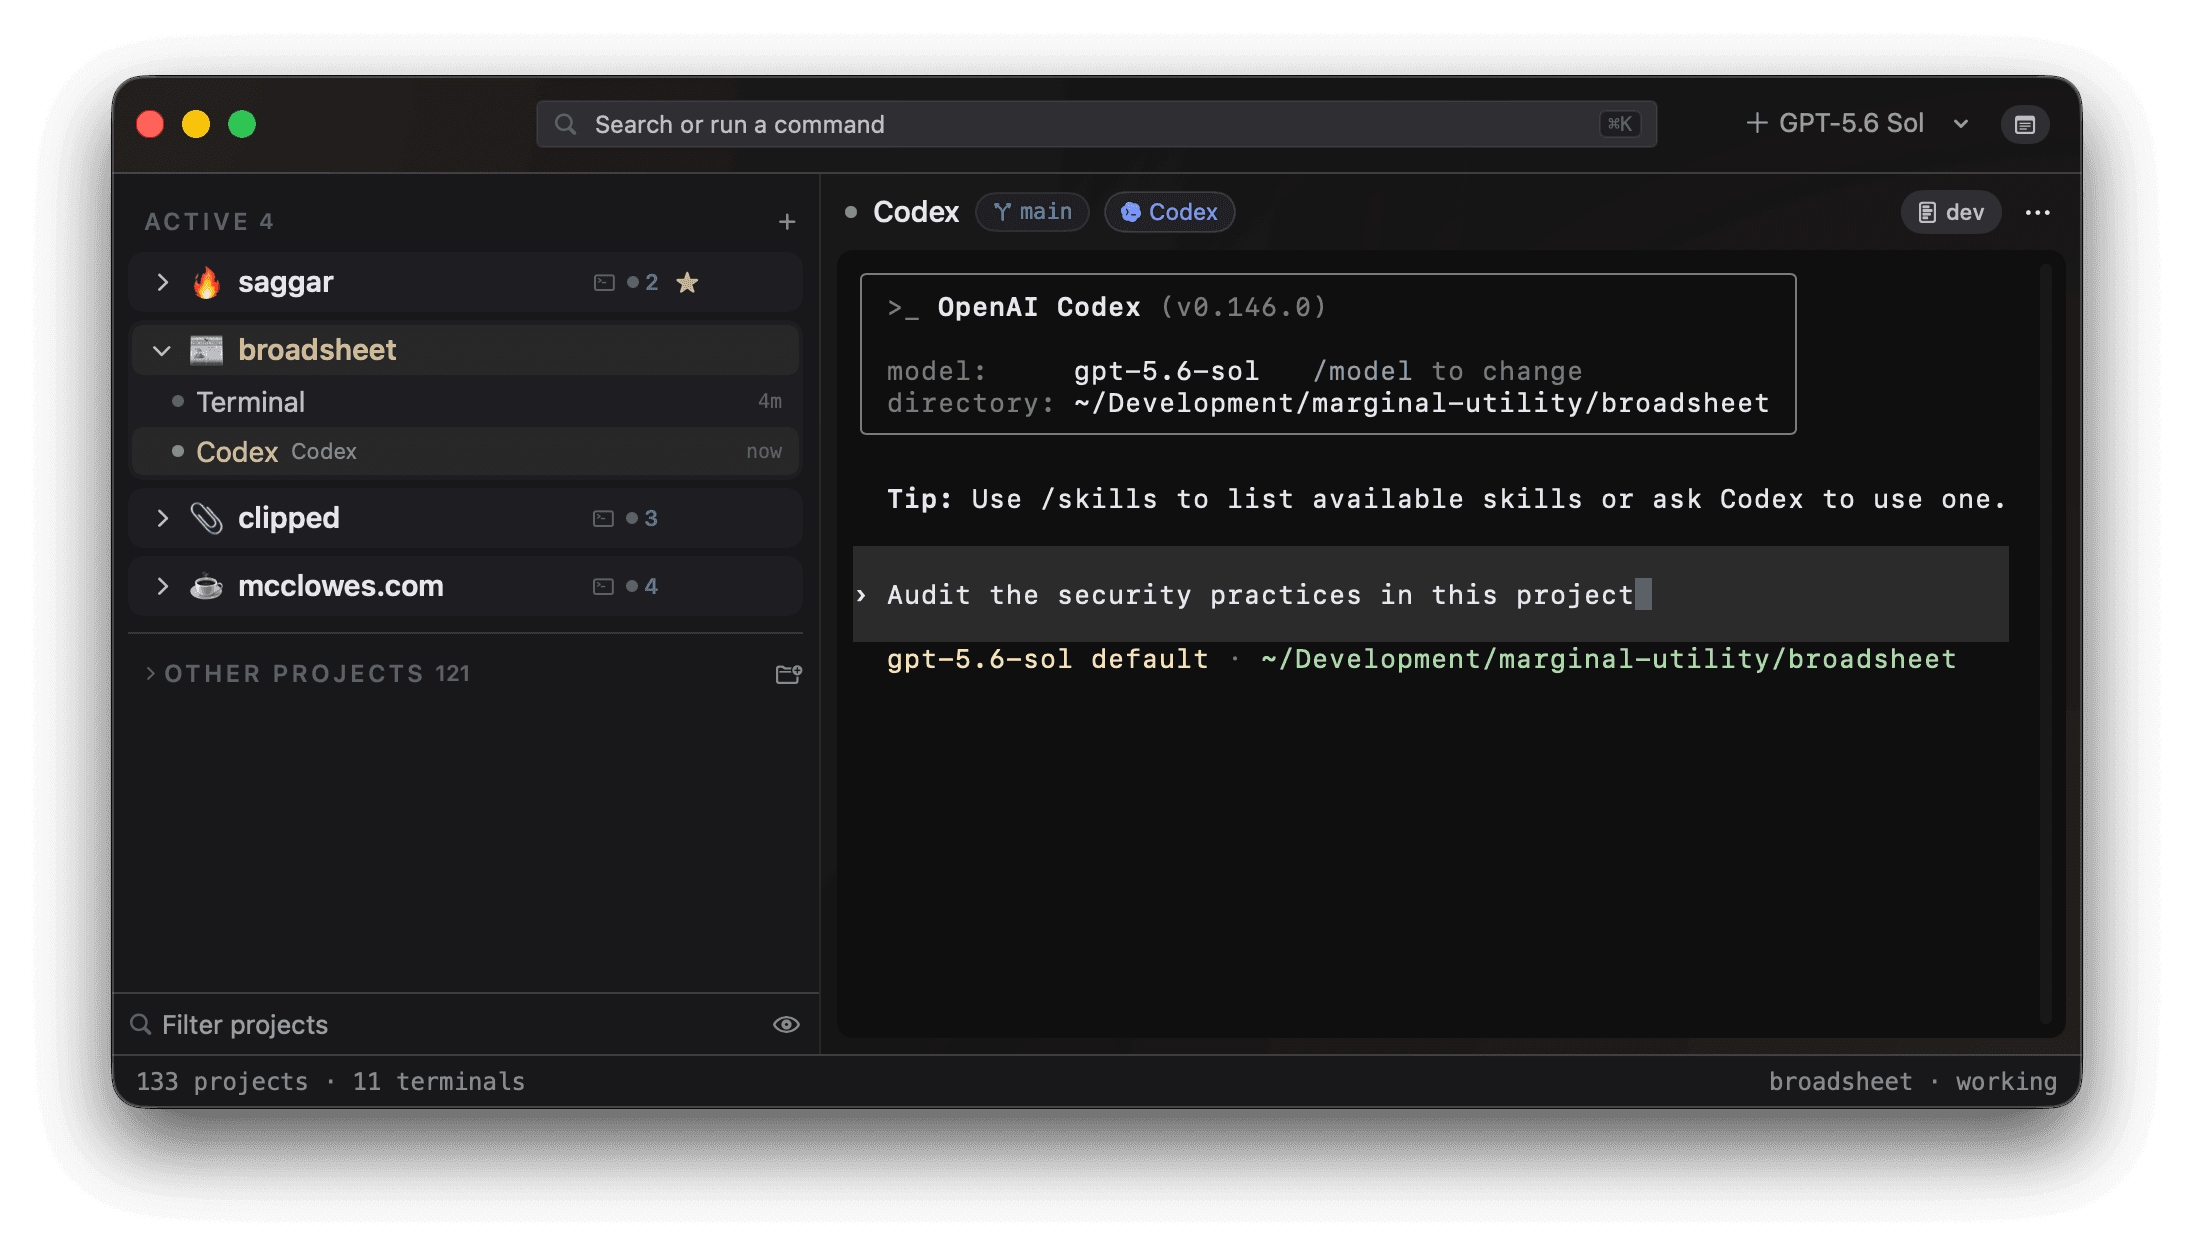Click the clipped terminal count '3'

pyautogui.click(x=651, y=519)
